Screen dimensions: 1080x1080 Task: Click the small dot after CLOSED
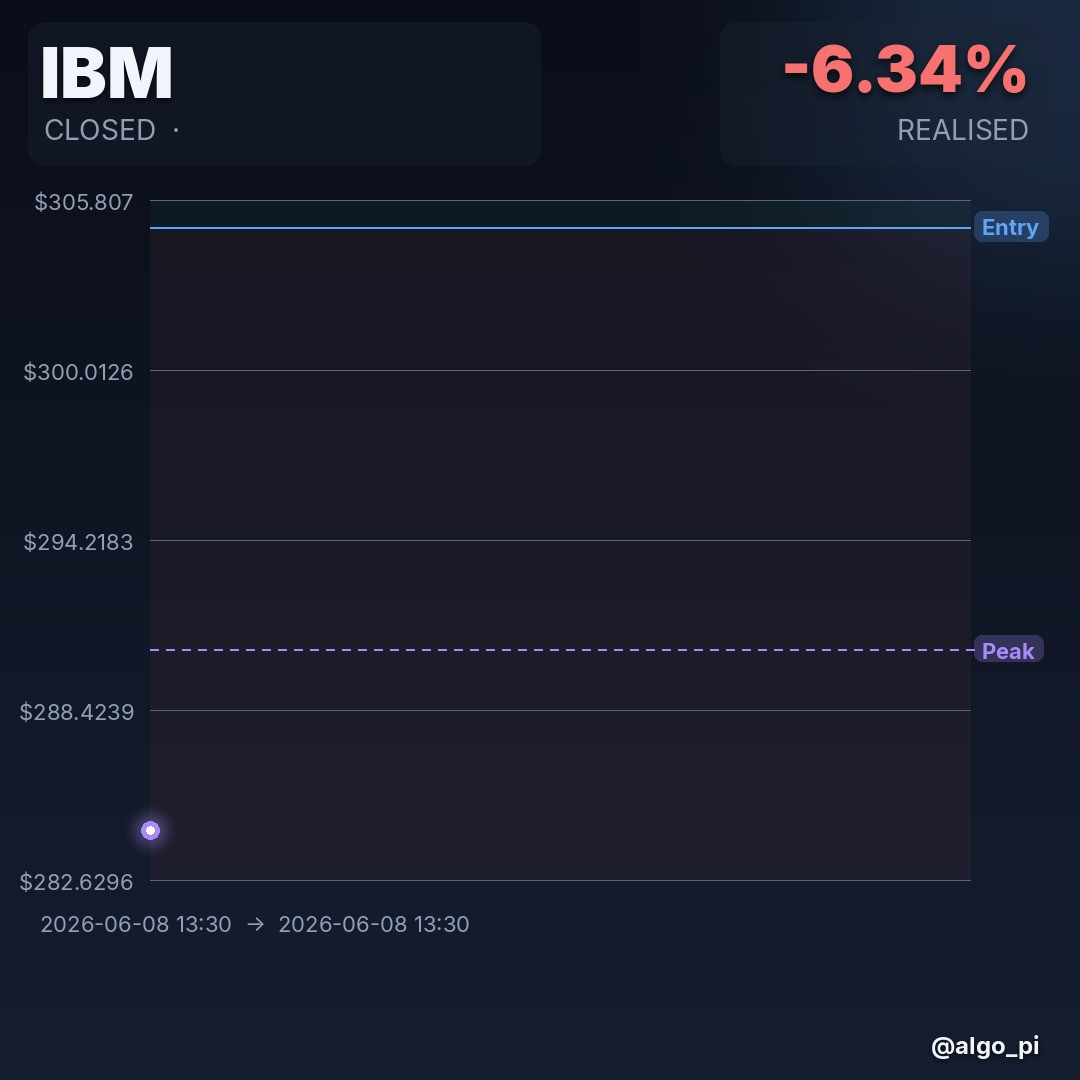tap(176, 129)
